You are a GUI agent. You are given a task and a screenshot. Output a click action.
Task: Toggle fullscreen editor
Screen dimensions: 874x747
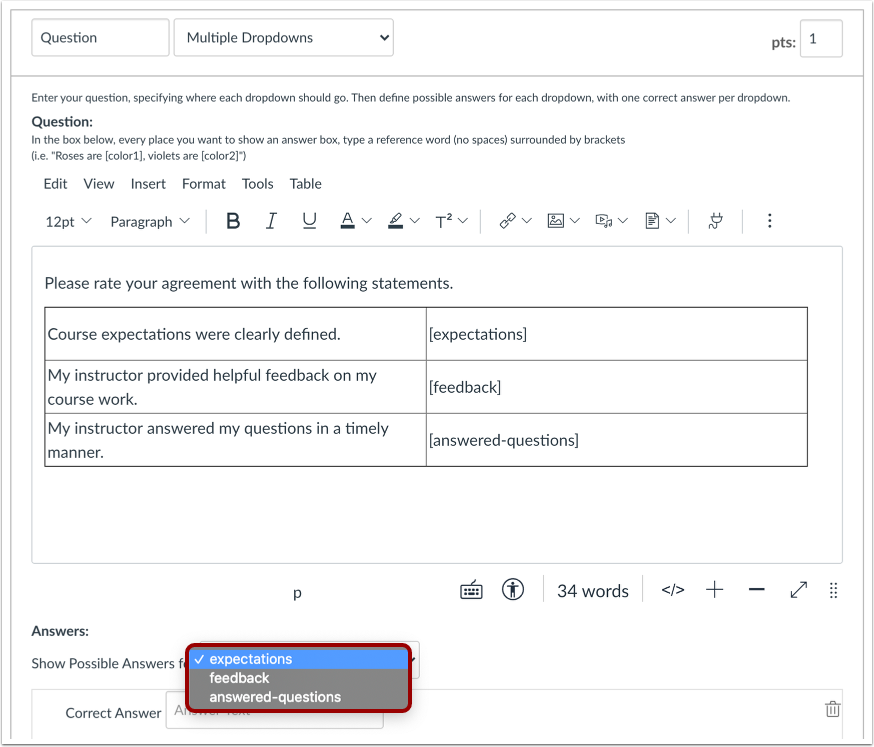coord(799,590)
